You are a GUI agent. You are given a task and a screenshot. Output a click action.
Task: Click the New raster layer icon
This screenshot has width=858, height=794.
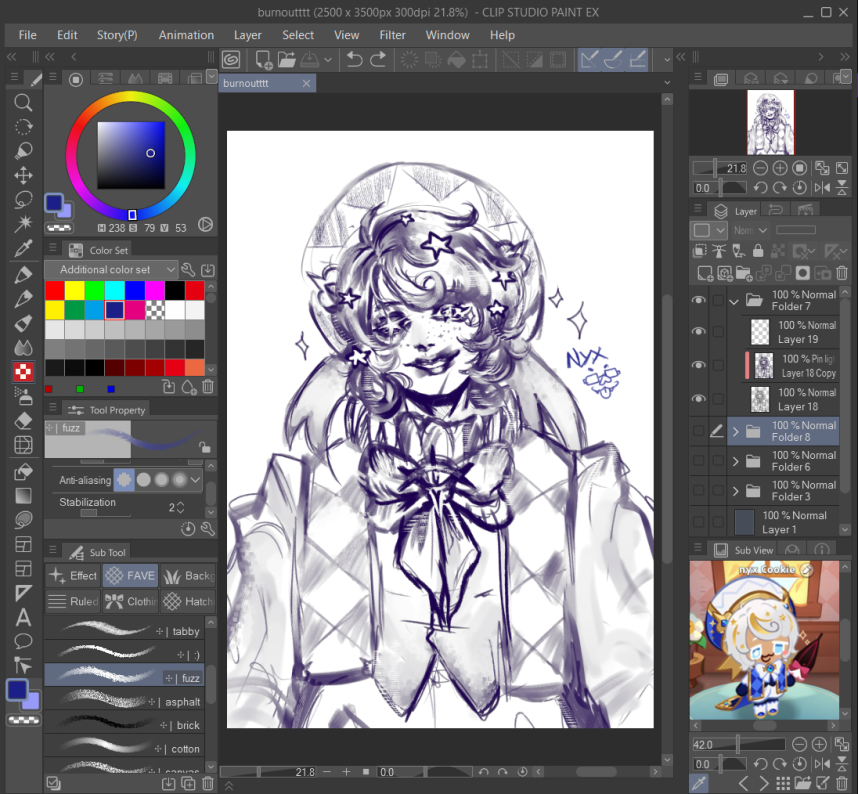coord(705,273)
